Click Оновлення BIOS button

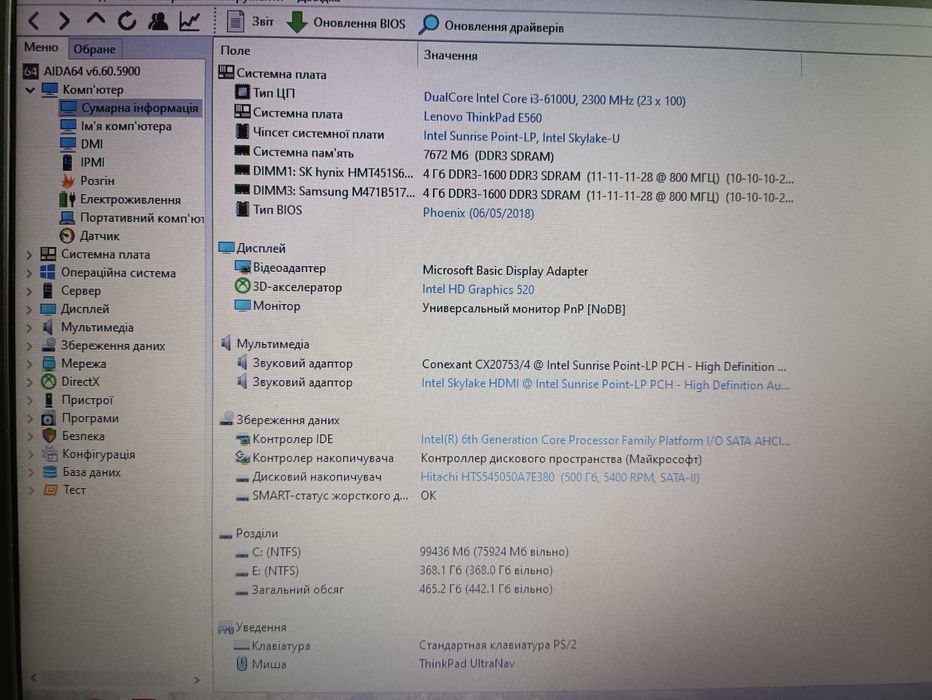pyautogui.click(x=346, y=23)
